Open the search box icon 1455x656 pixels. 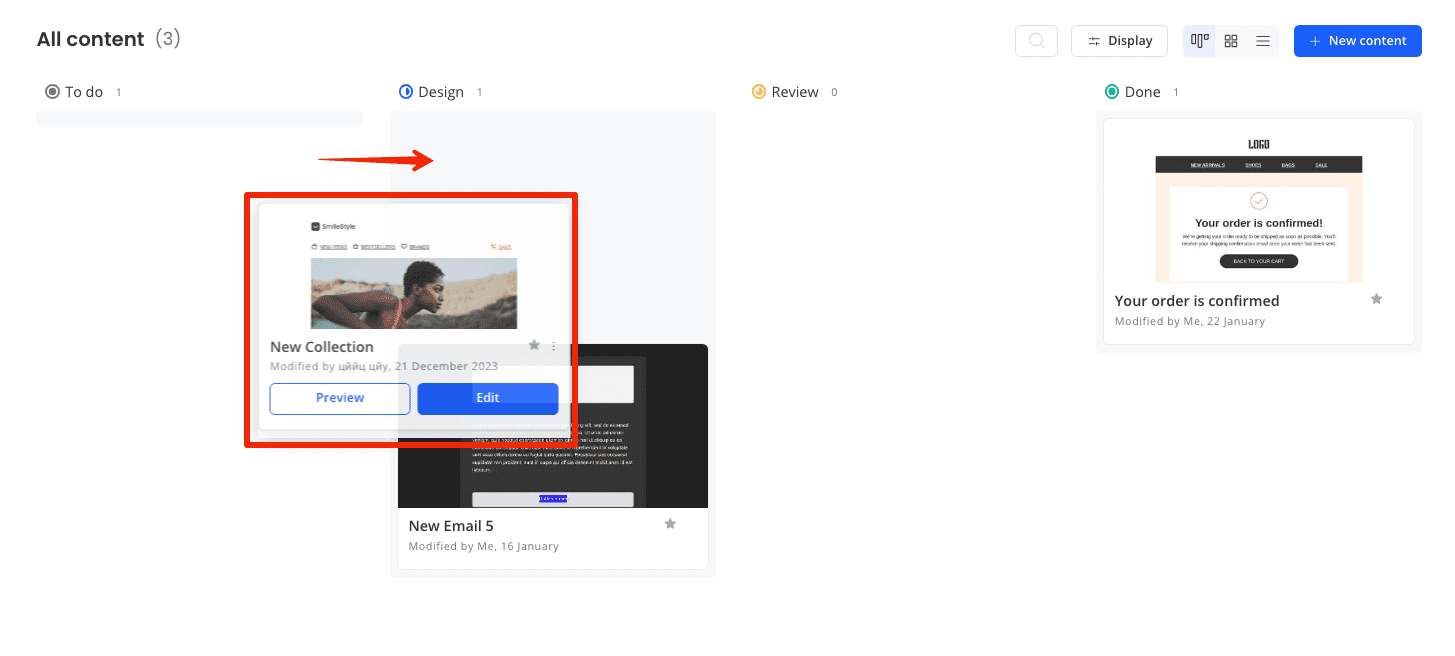point(1036,41)
